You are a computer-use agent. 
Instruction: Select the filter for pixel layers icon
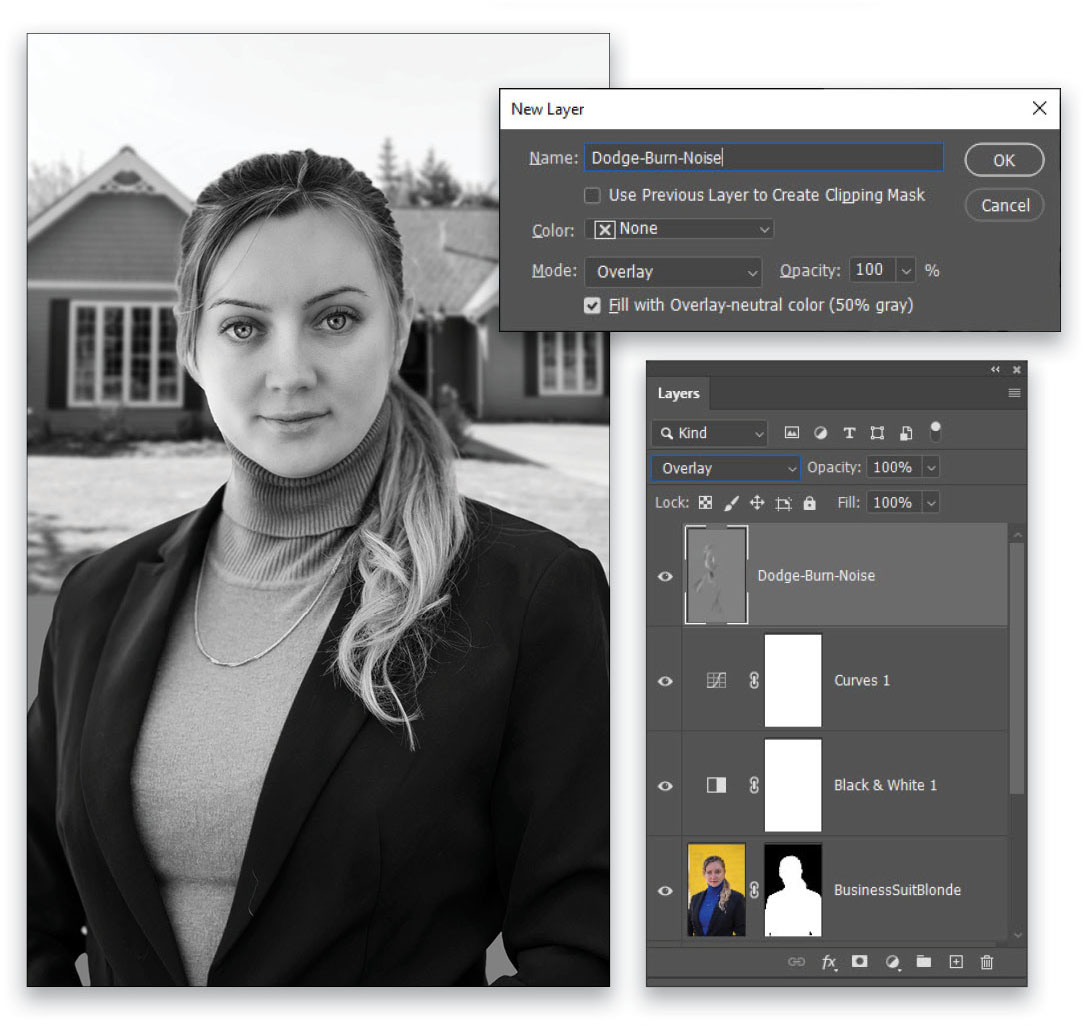791,432
